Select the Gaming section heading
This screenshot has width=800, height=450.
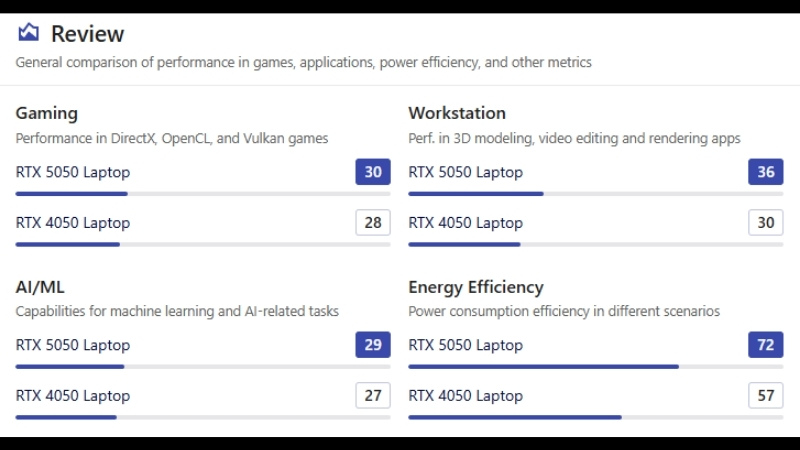click(46, 113)
